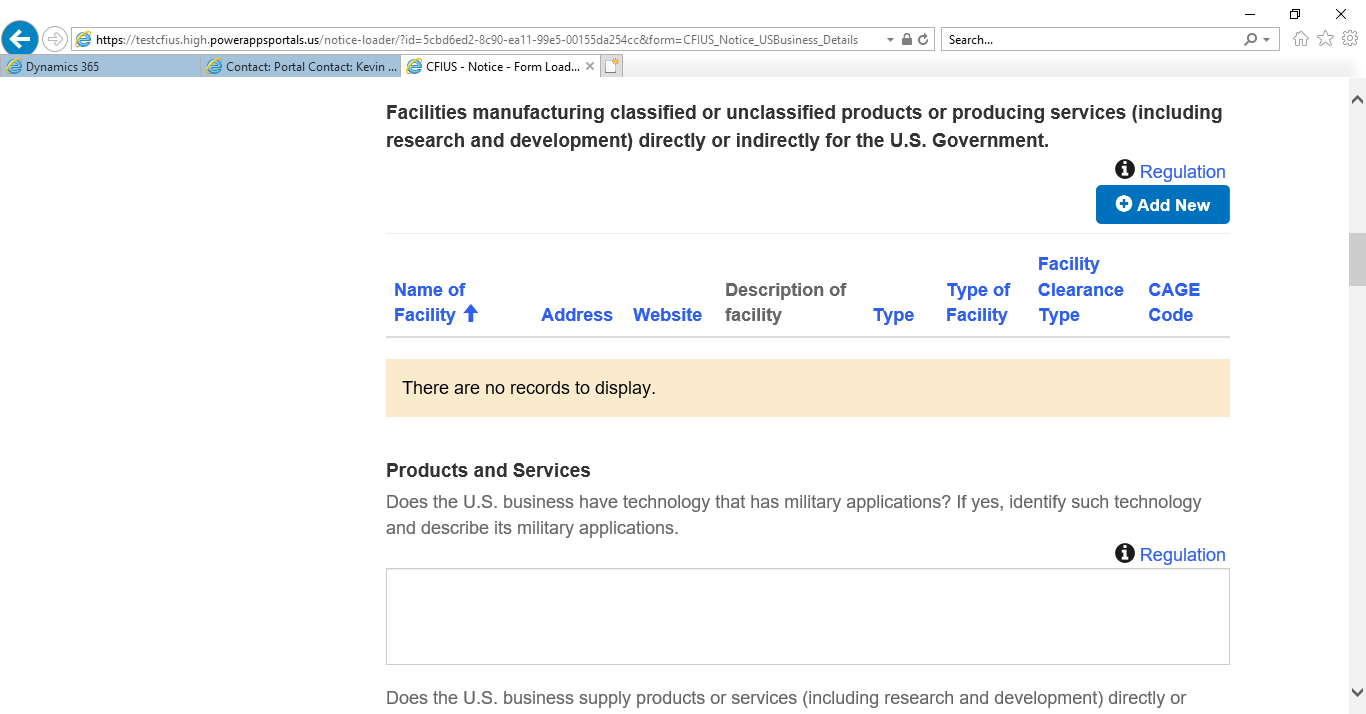Open Favorites star icon

tap(1325, 39)
